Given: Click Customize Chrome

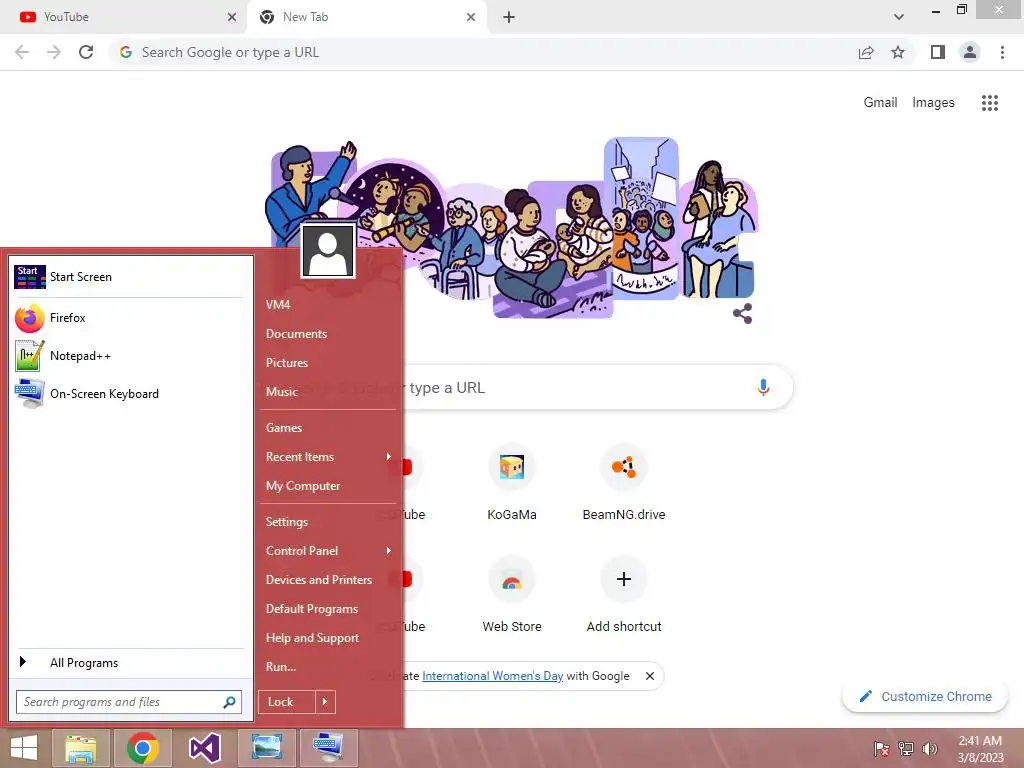Looking at the screenshot, I should (x=925, y=697).
